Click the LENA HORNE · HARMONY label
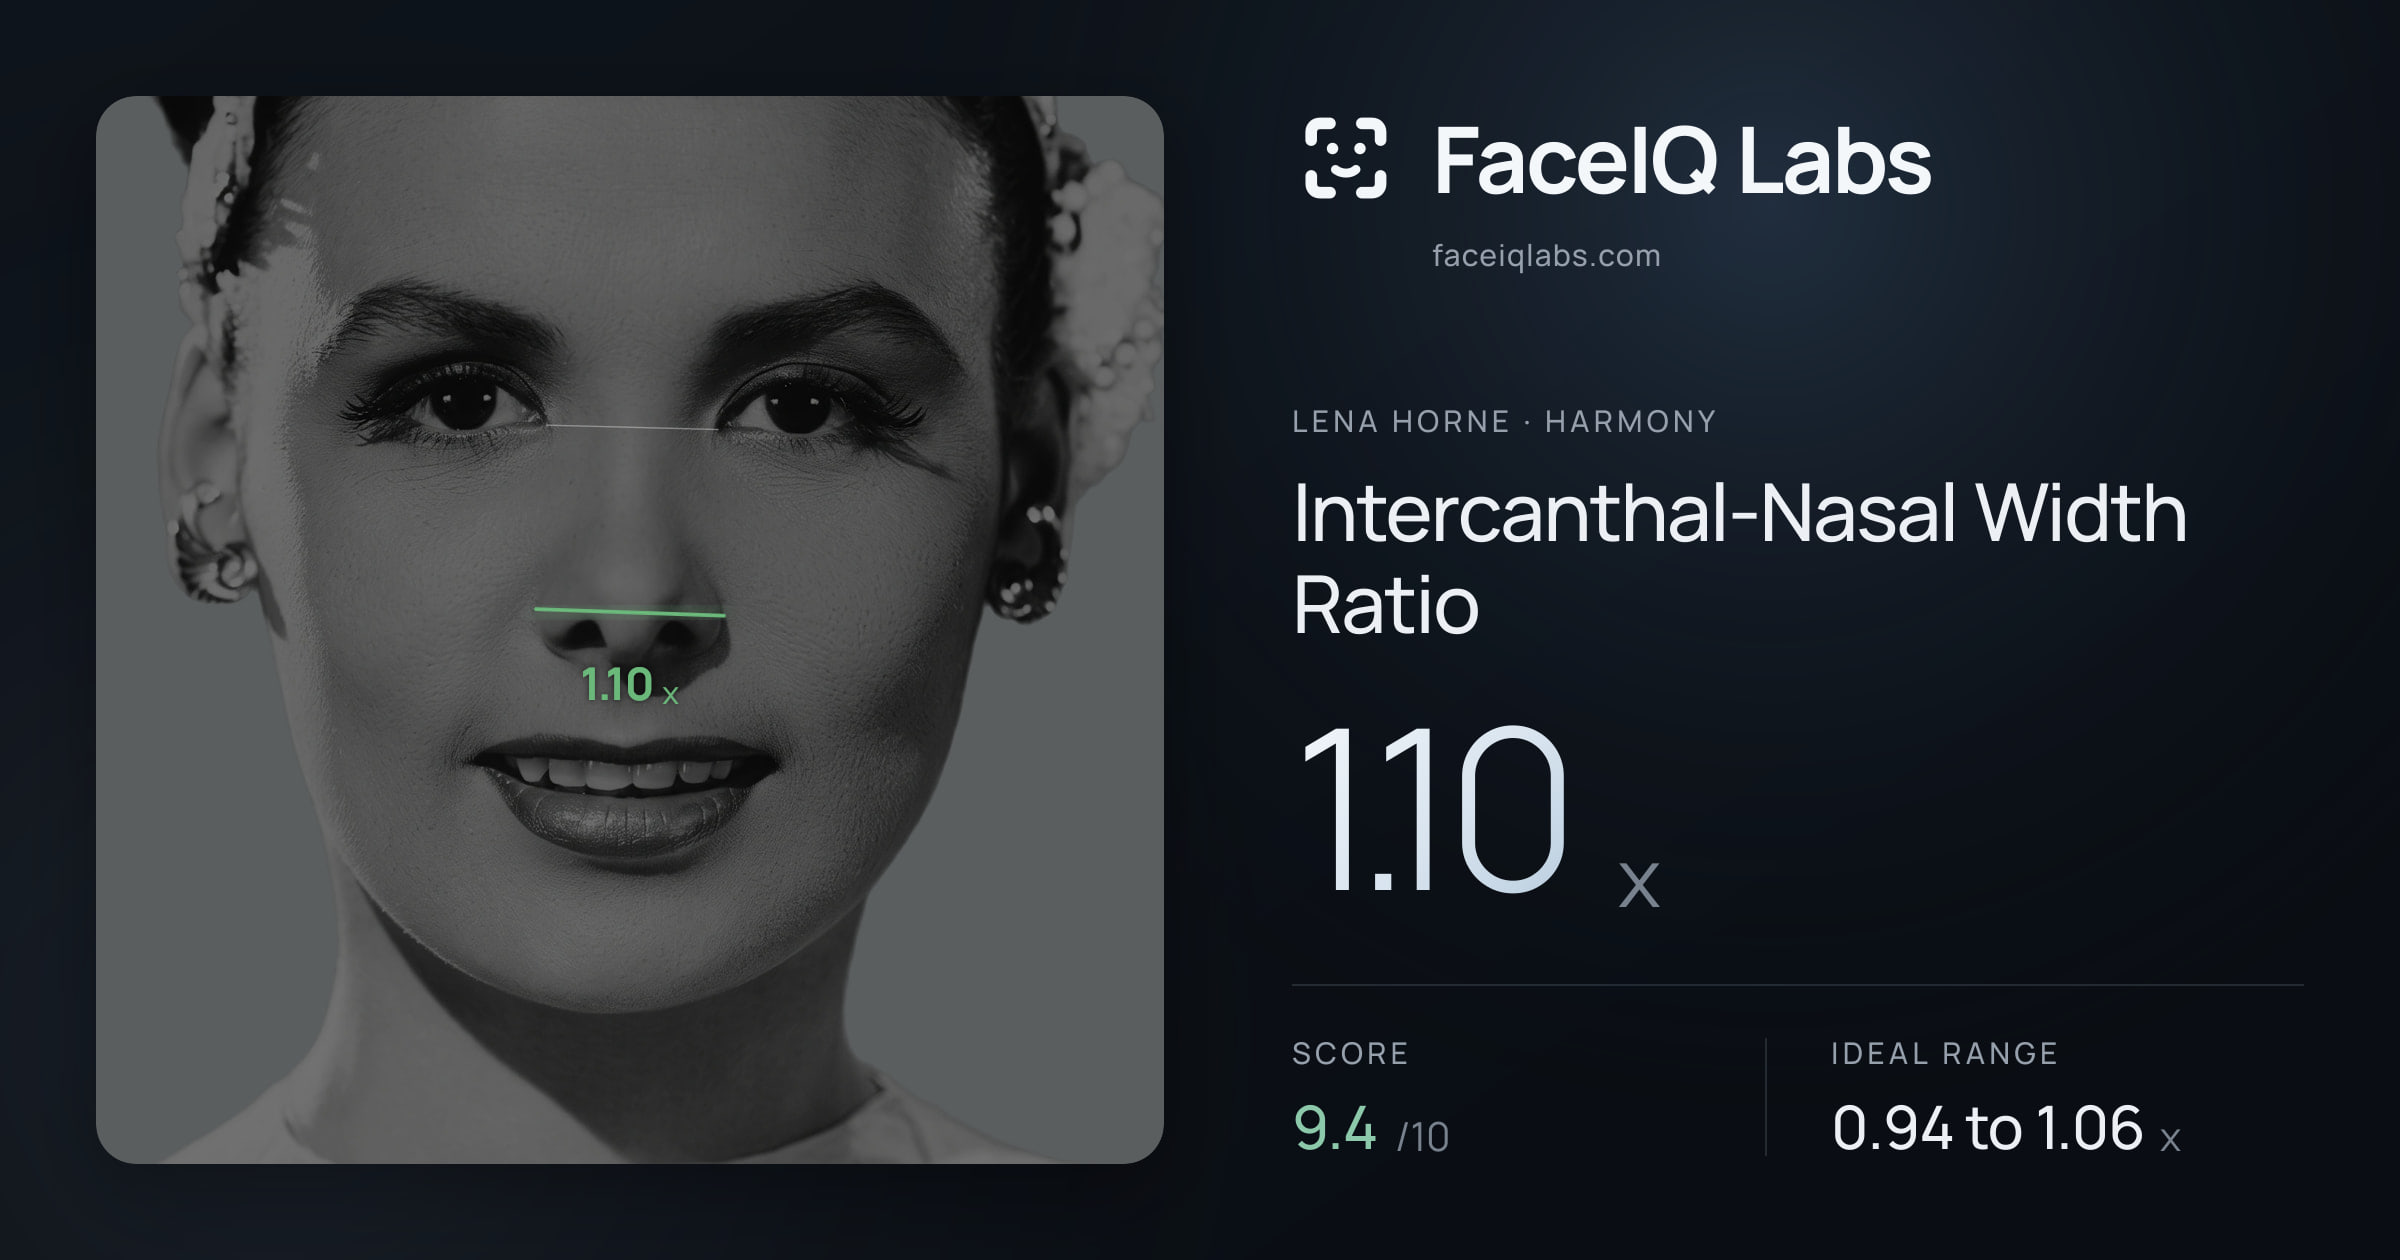The width and height of the screenshot is (2400, 1260). 1504,422
